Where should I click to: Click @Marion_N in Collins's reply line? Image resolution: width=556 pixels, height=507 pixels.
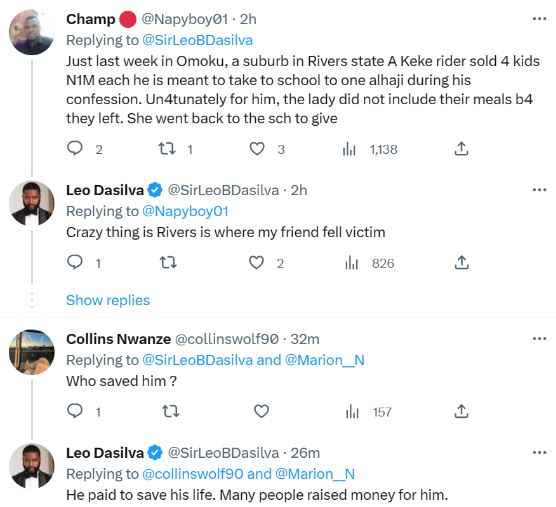325,360
